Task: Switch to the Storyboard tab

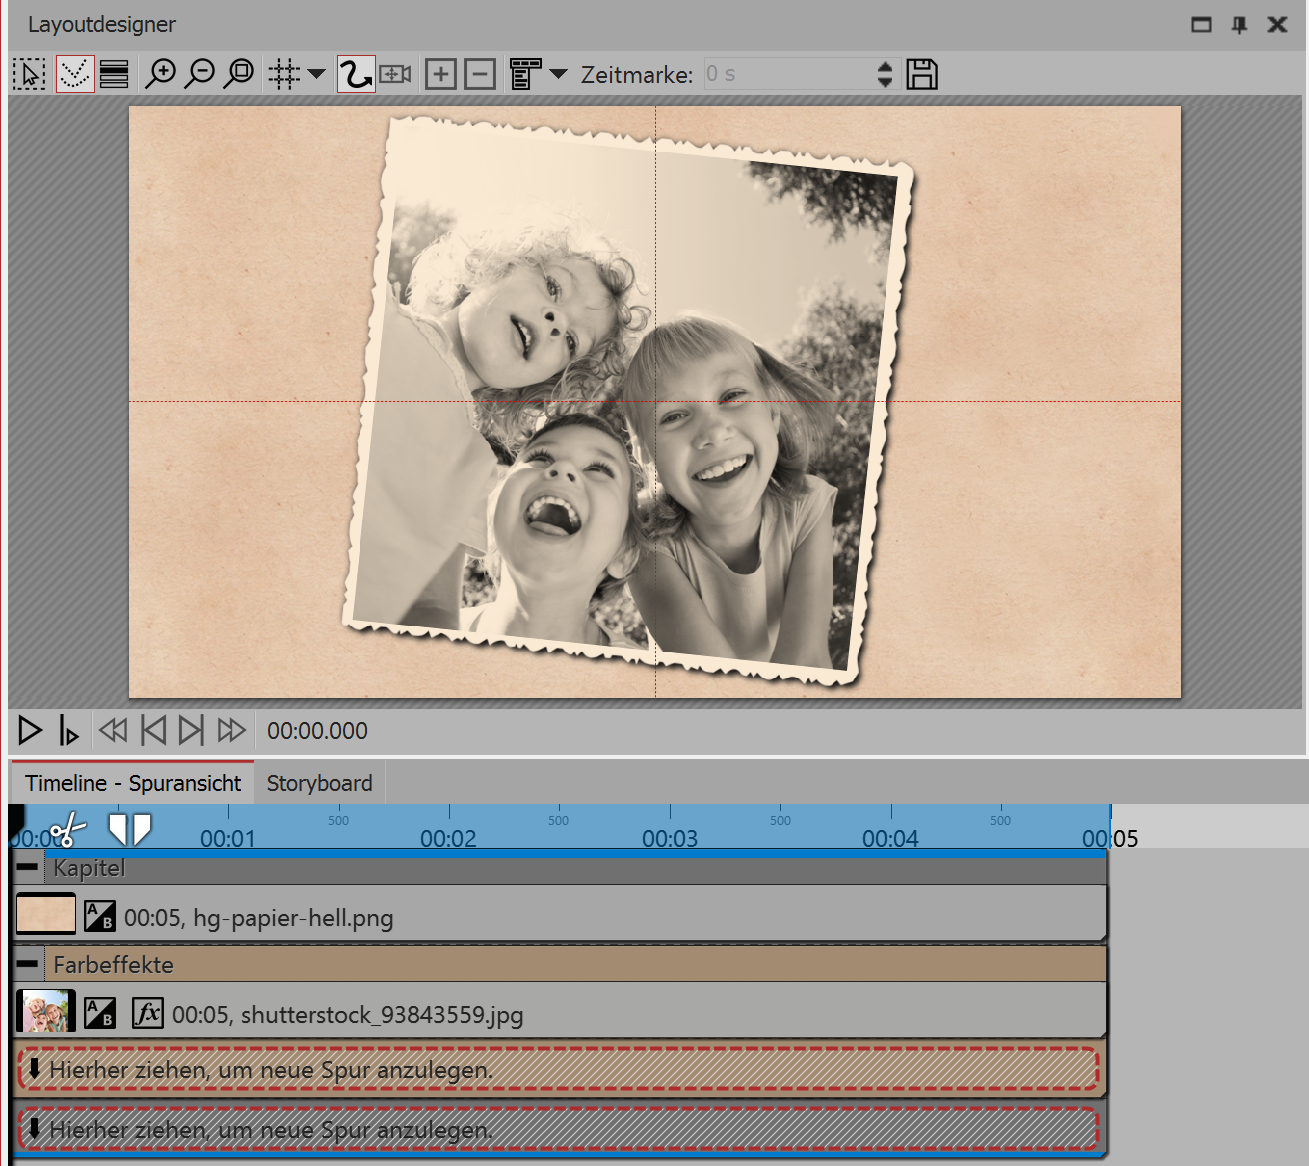Action: click(x=319, y=783)
